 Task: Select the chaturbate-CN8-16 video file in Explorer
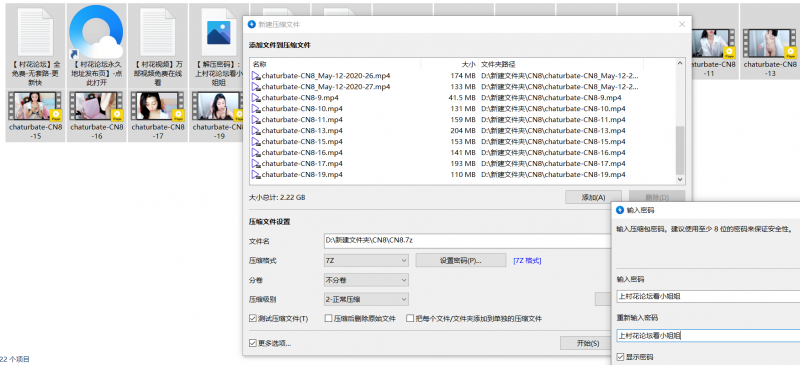tap(96, 106)
